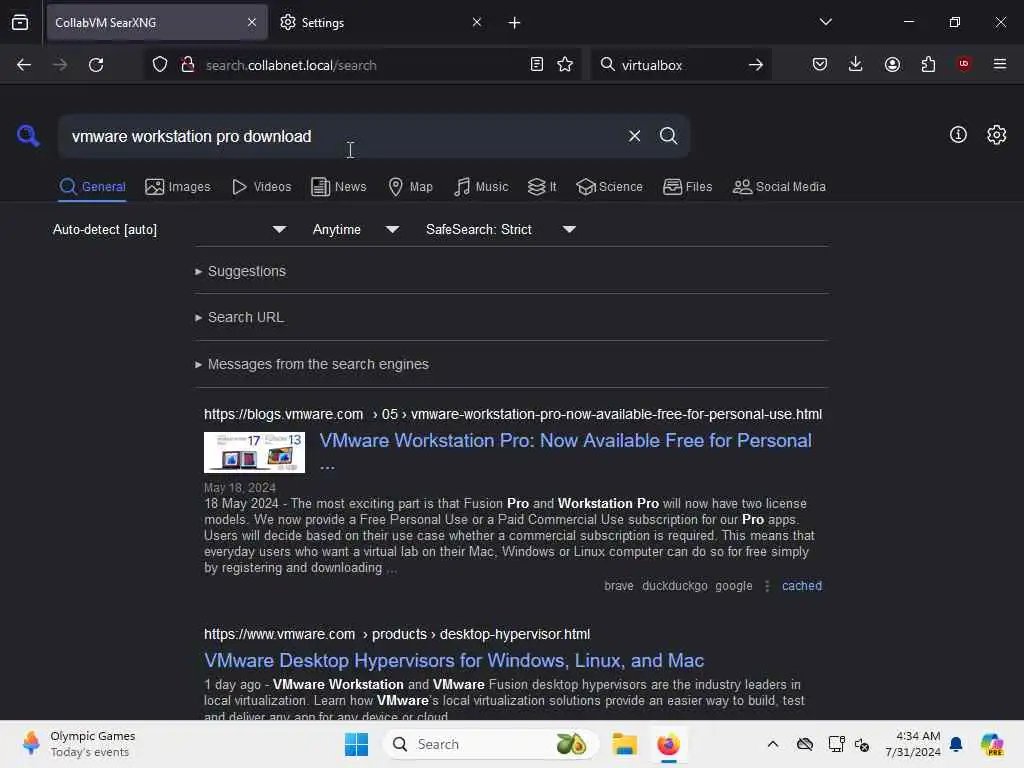
Task: Open the cached version link
Action: click(802, 586)
